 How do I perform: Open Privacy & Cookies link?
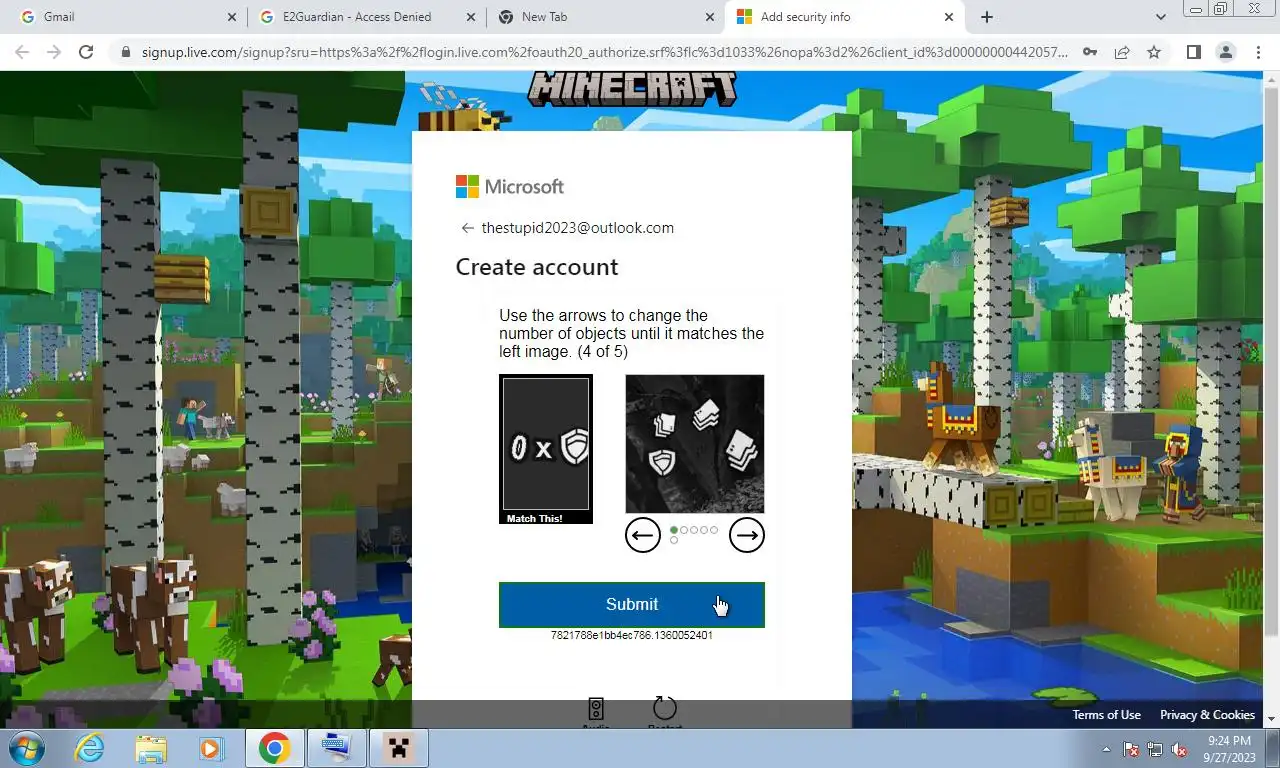[1207, 715]
